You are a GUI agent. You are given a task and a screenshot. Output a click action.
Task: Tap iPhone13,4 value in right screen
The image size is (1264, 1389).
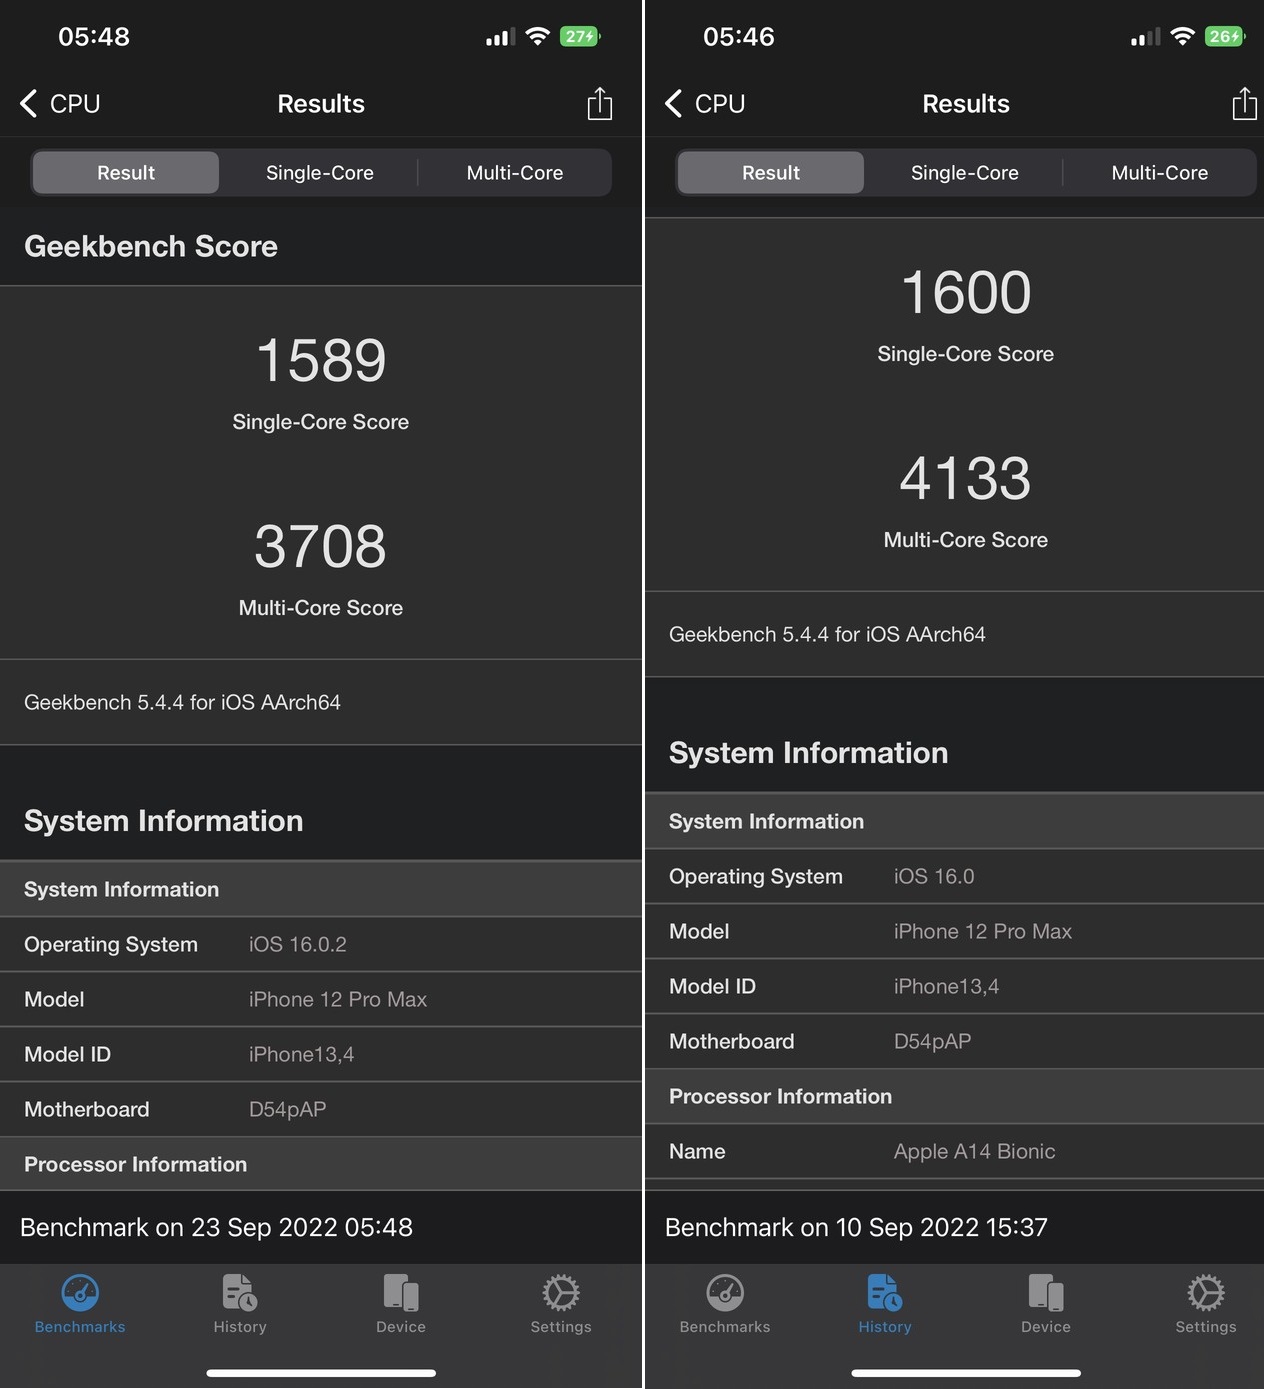pos(946,986)
